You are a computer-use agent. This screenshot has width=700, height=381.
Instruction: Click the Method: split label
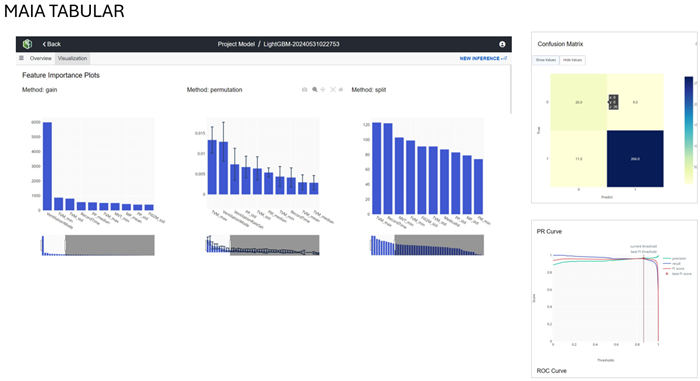[369, 90]
